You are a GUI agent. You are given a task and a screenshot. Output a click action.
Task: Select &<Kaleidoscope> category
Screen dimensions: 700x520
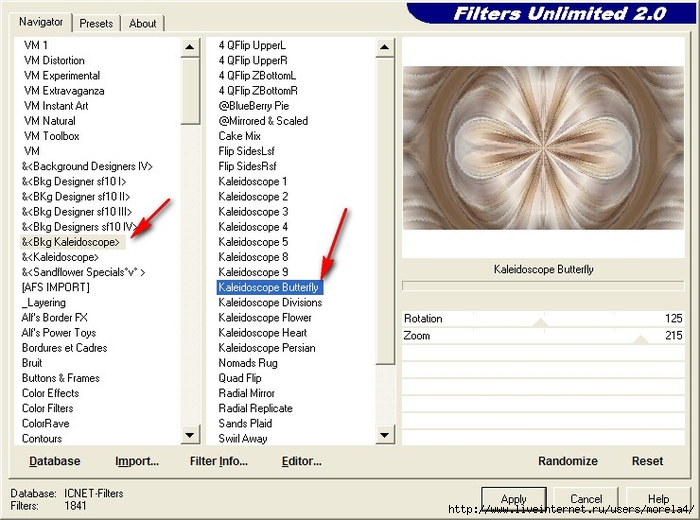click(x=60, y=257)
